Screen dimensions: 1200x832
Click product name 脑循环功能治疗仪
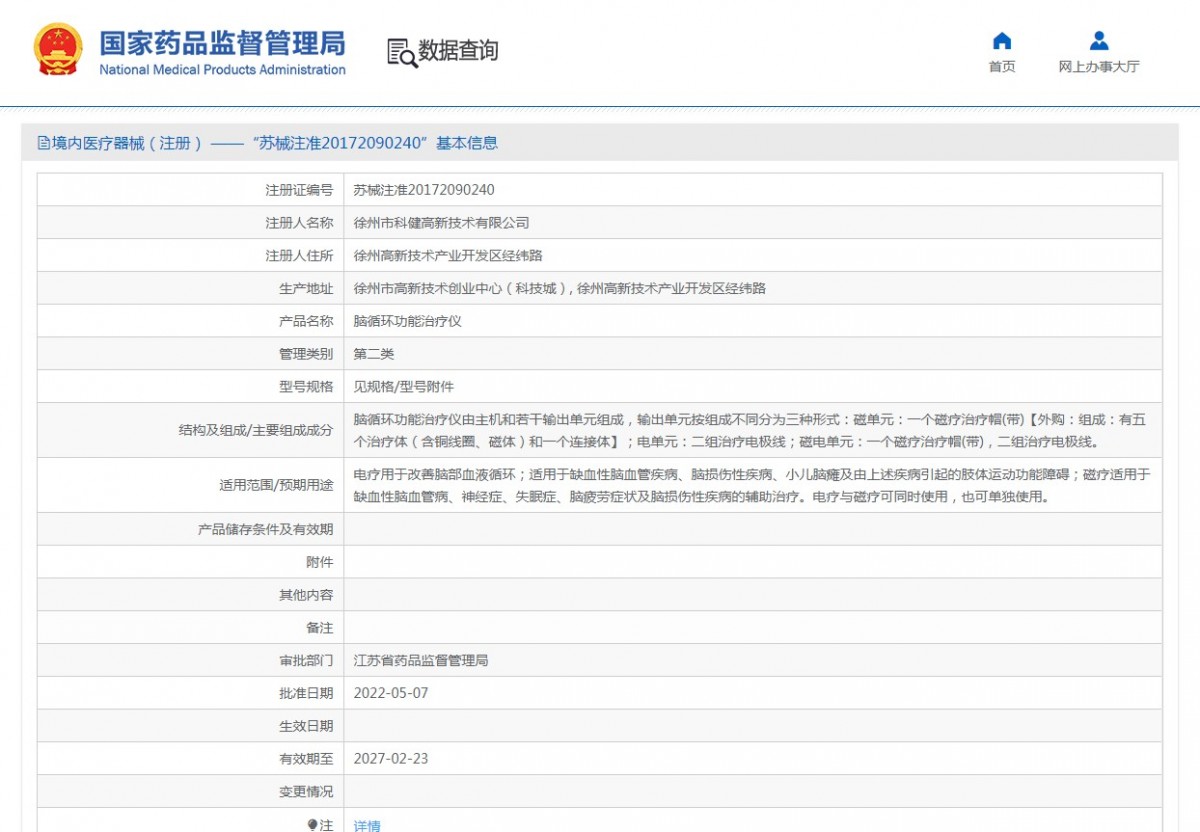click(x=407, y=321)
